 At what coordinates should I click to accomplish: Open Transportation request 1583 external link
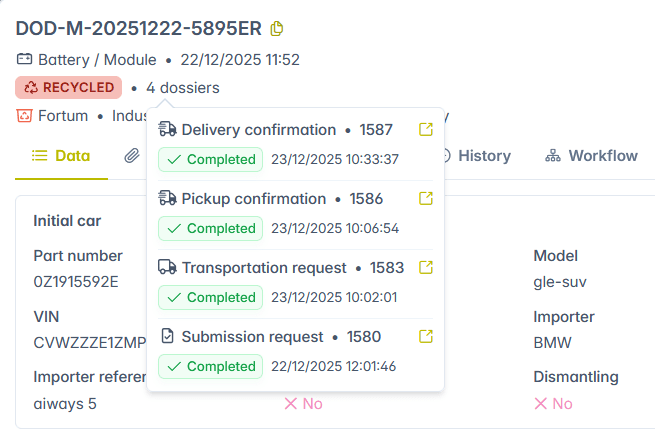tap(426, 268)
